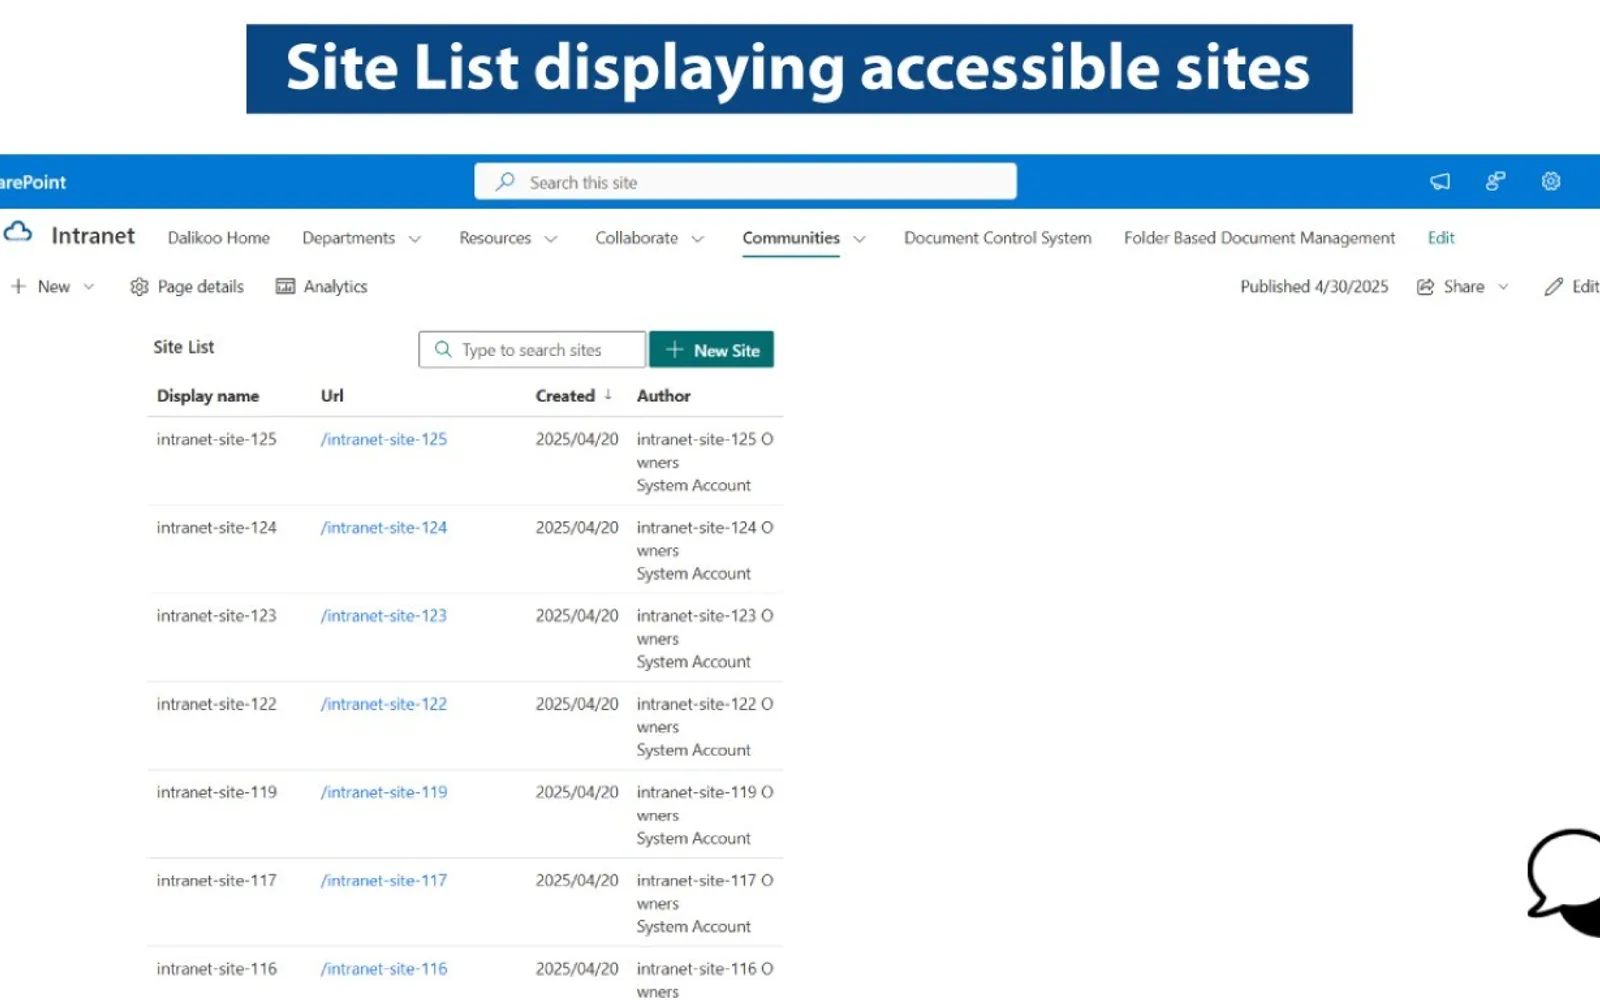The width and height of the screenshot is (1600, 1000).
Task: Expand the Resources menu chevron
Action: pos(551,239)
